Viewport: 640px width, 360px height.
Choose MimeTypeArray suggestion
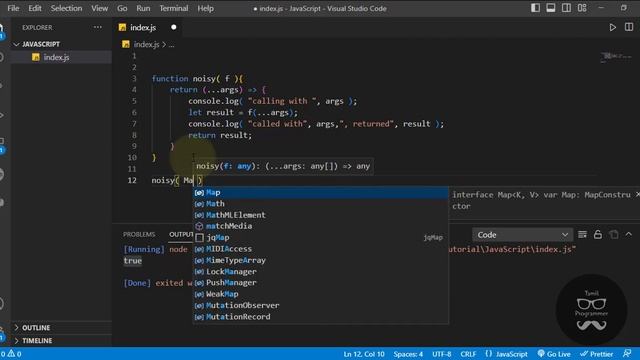[320, 260]
